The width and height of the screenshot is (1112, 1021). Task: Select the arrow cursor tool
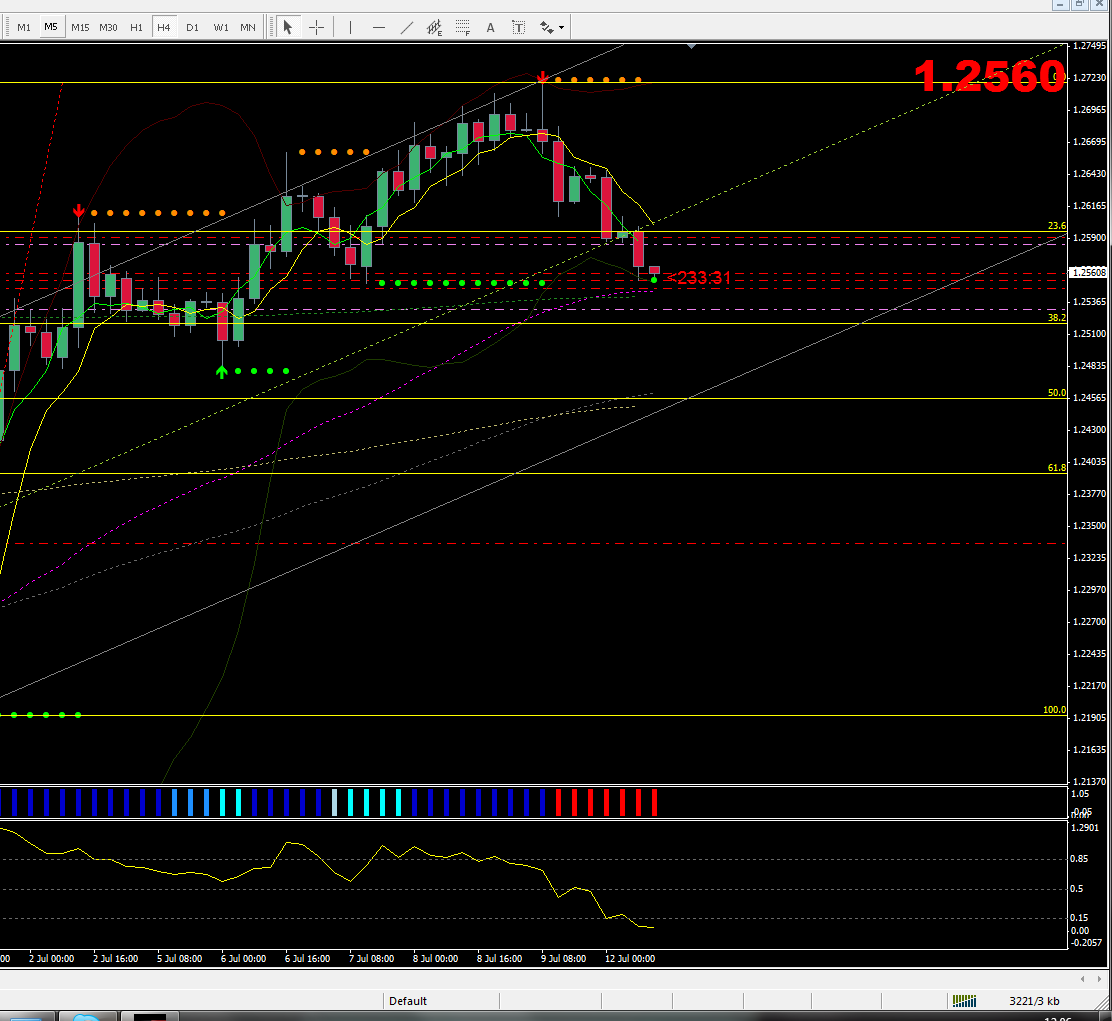click(x=287, y=28)
